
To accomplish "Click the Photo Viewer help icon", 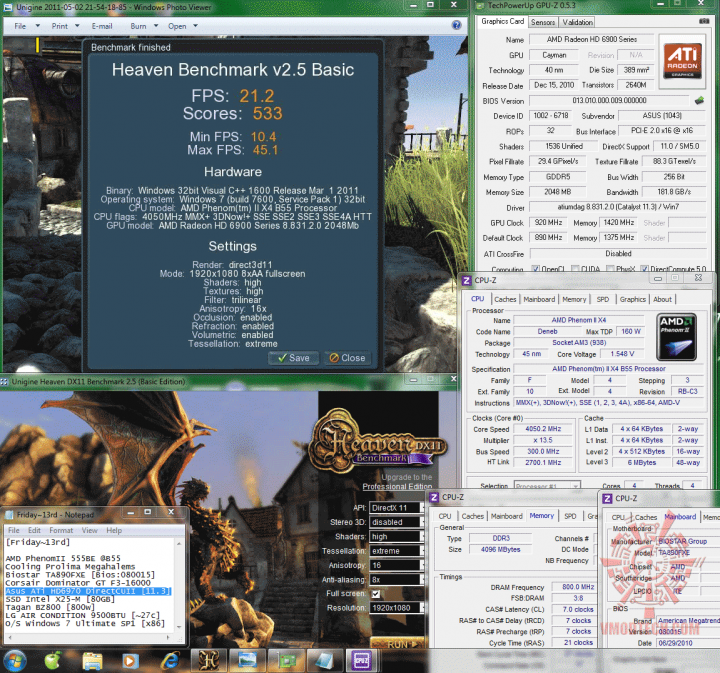I will (x=456, y=25).
